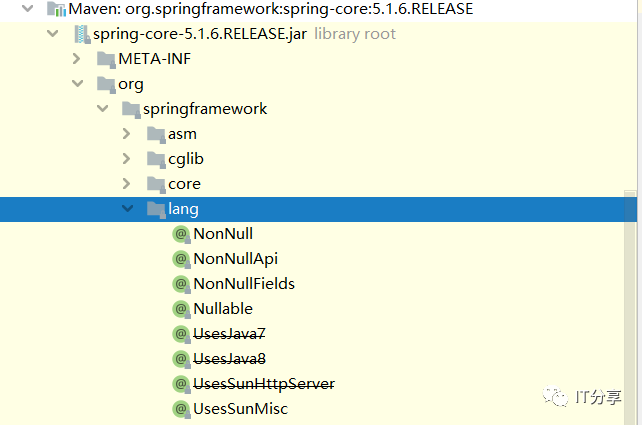Select the lang package label
Image resolution: width=642 pixels, height=425 pixels.
pyautogui.click(x=183, y=209)
